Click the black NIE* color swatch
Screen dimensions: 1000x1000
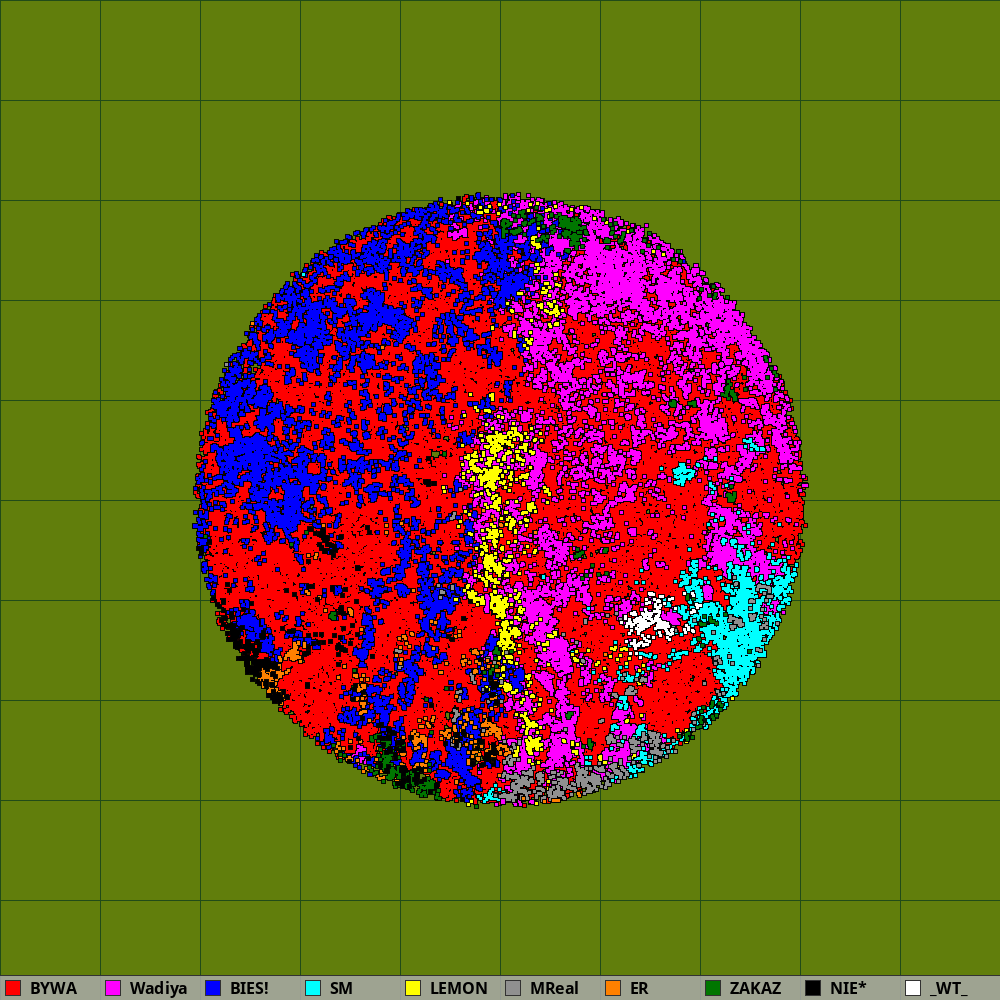click(x=813, y=988)
